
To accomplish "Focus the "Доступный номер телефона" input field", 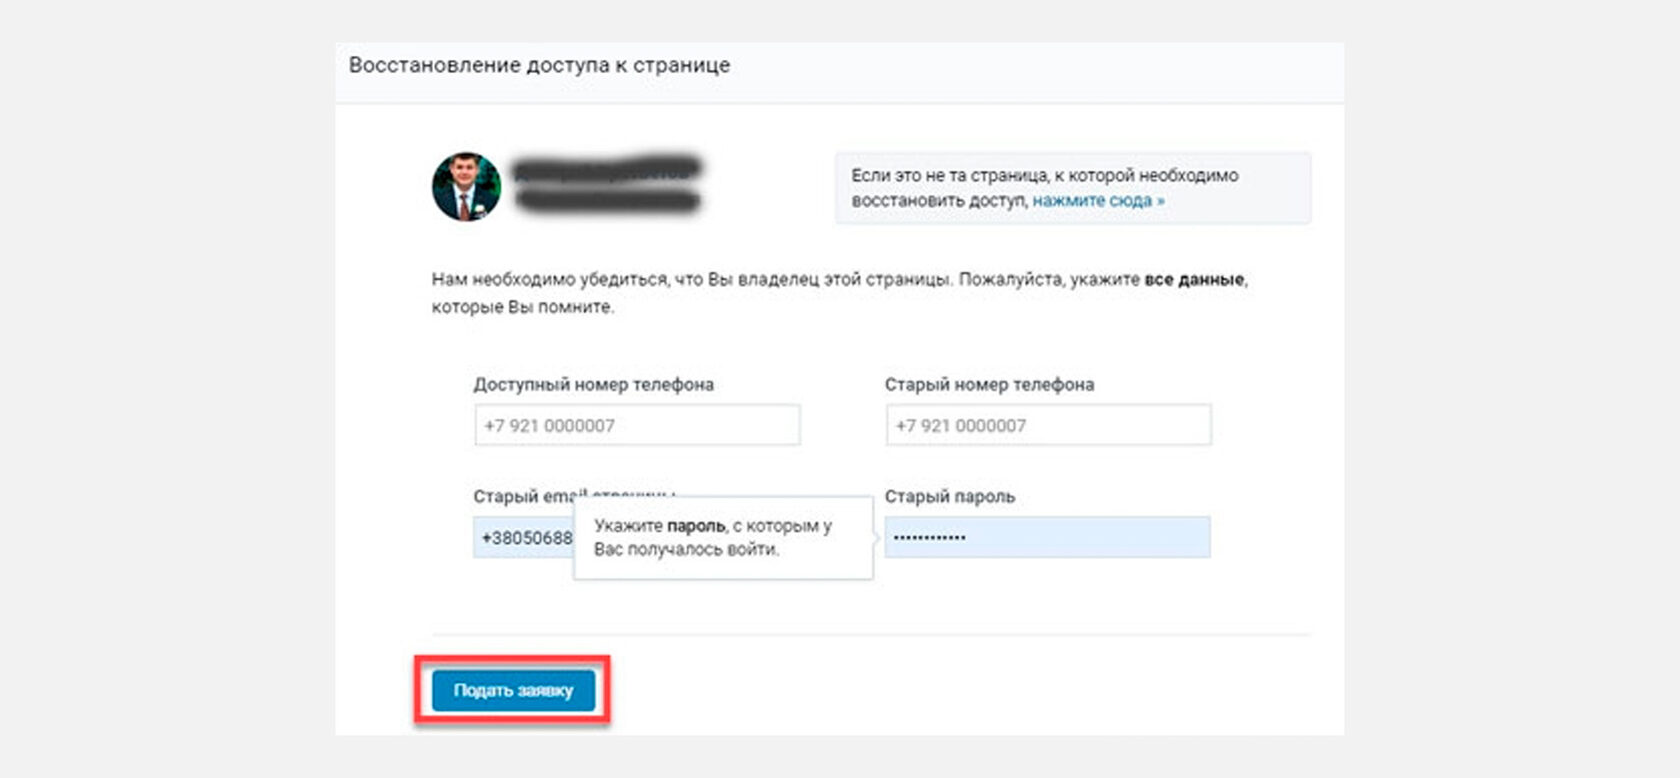I will tap(637, 425).
